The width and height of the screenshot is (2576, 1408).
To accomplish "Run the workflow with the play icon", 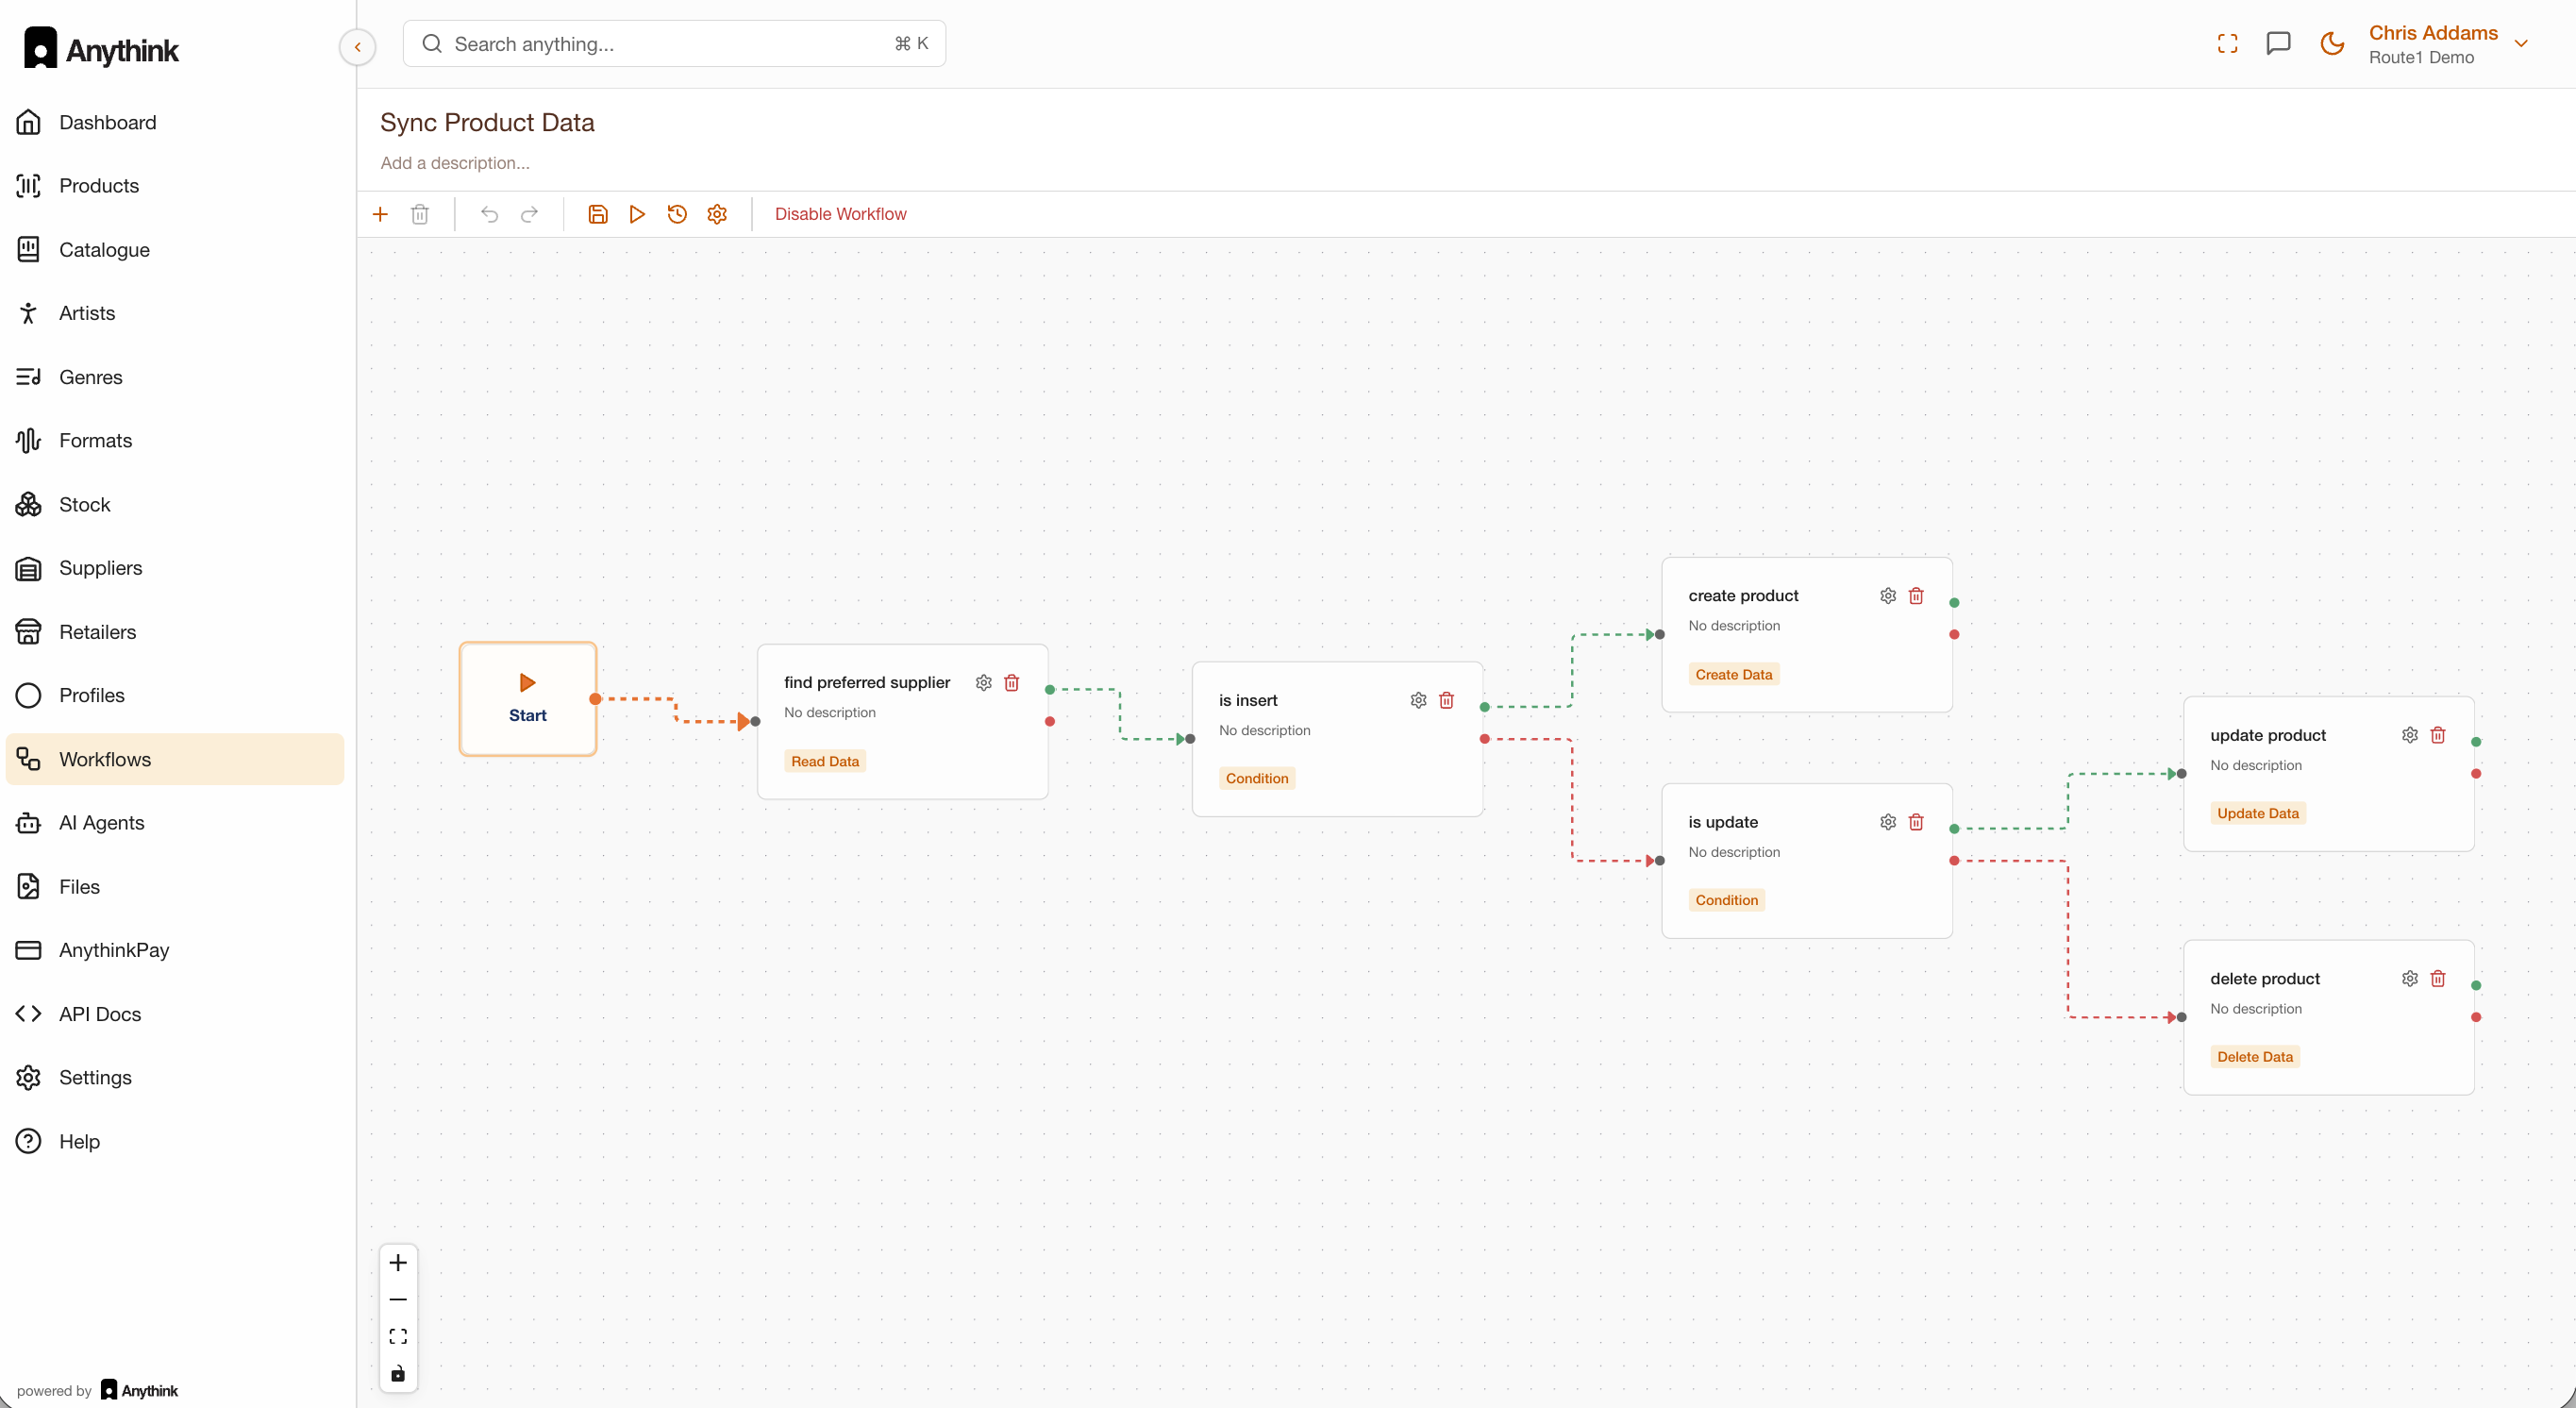I will click(637, 213).
